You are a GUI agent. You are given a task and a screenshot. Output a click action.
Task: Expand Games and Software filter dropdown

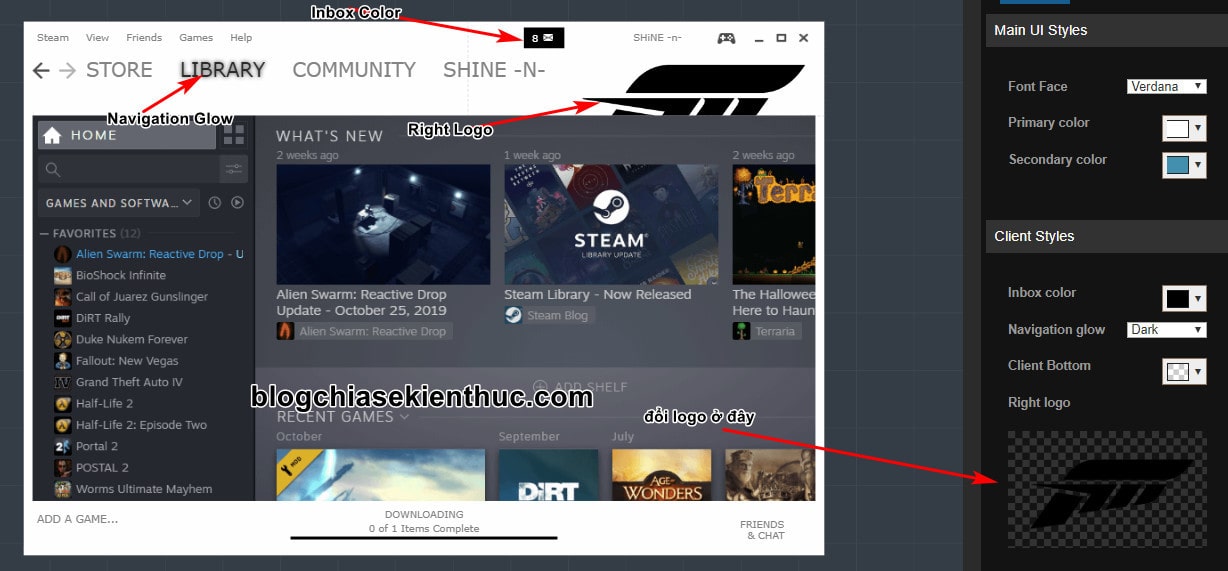coord(119,203)
